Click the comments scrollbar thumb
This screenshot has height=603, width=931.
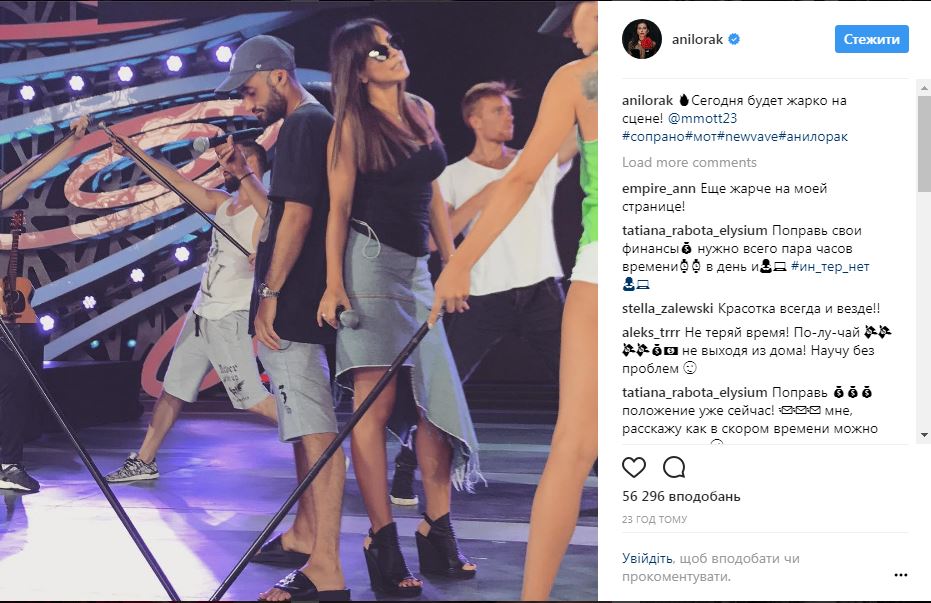point(924,144)
